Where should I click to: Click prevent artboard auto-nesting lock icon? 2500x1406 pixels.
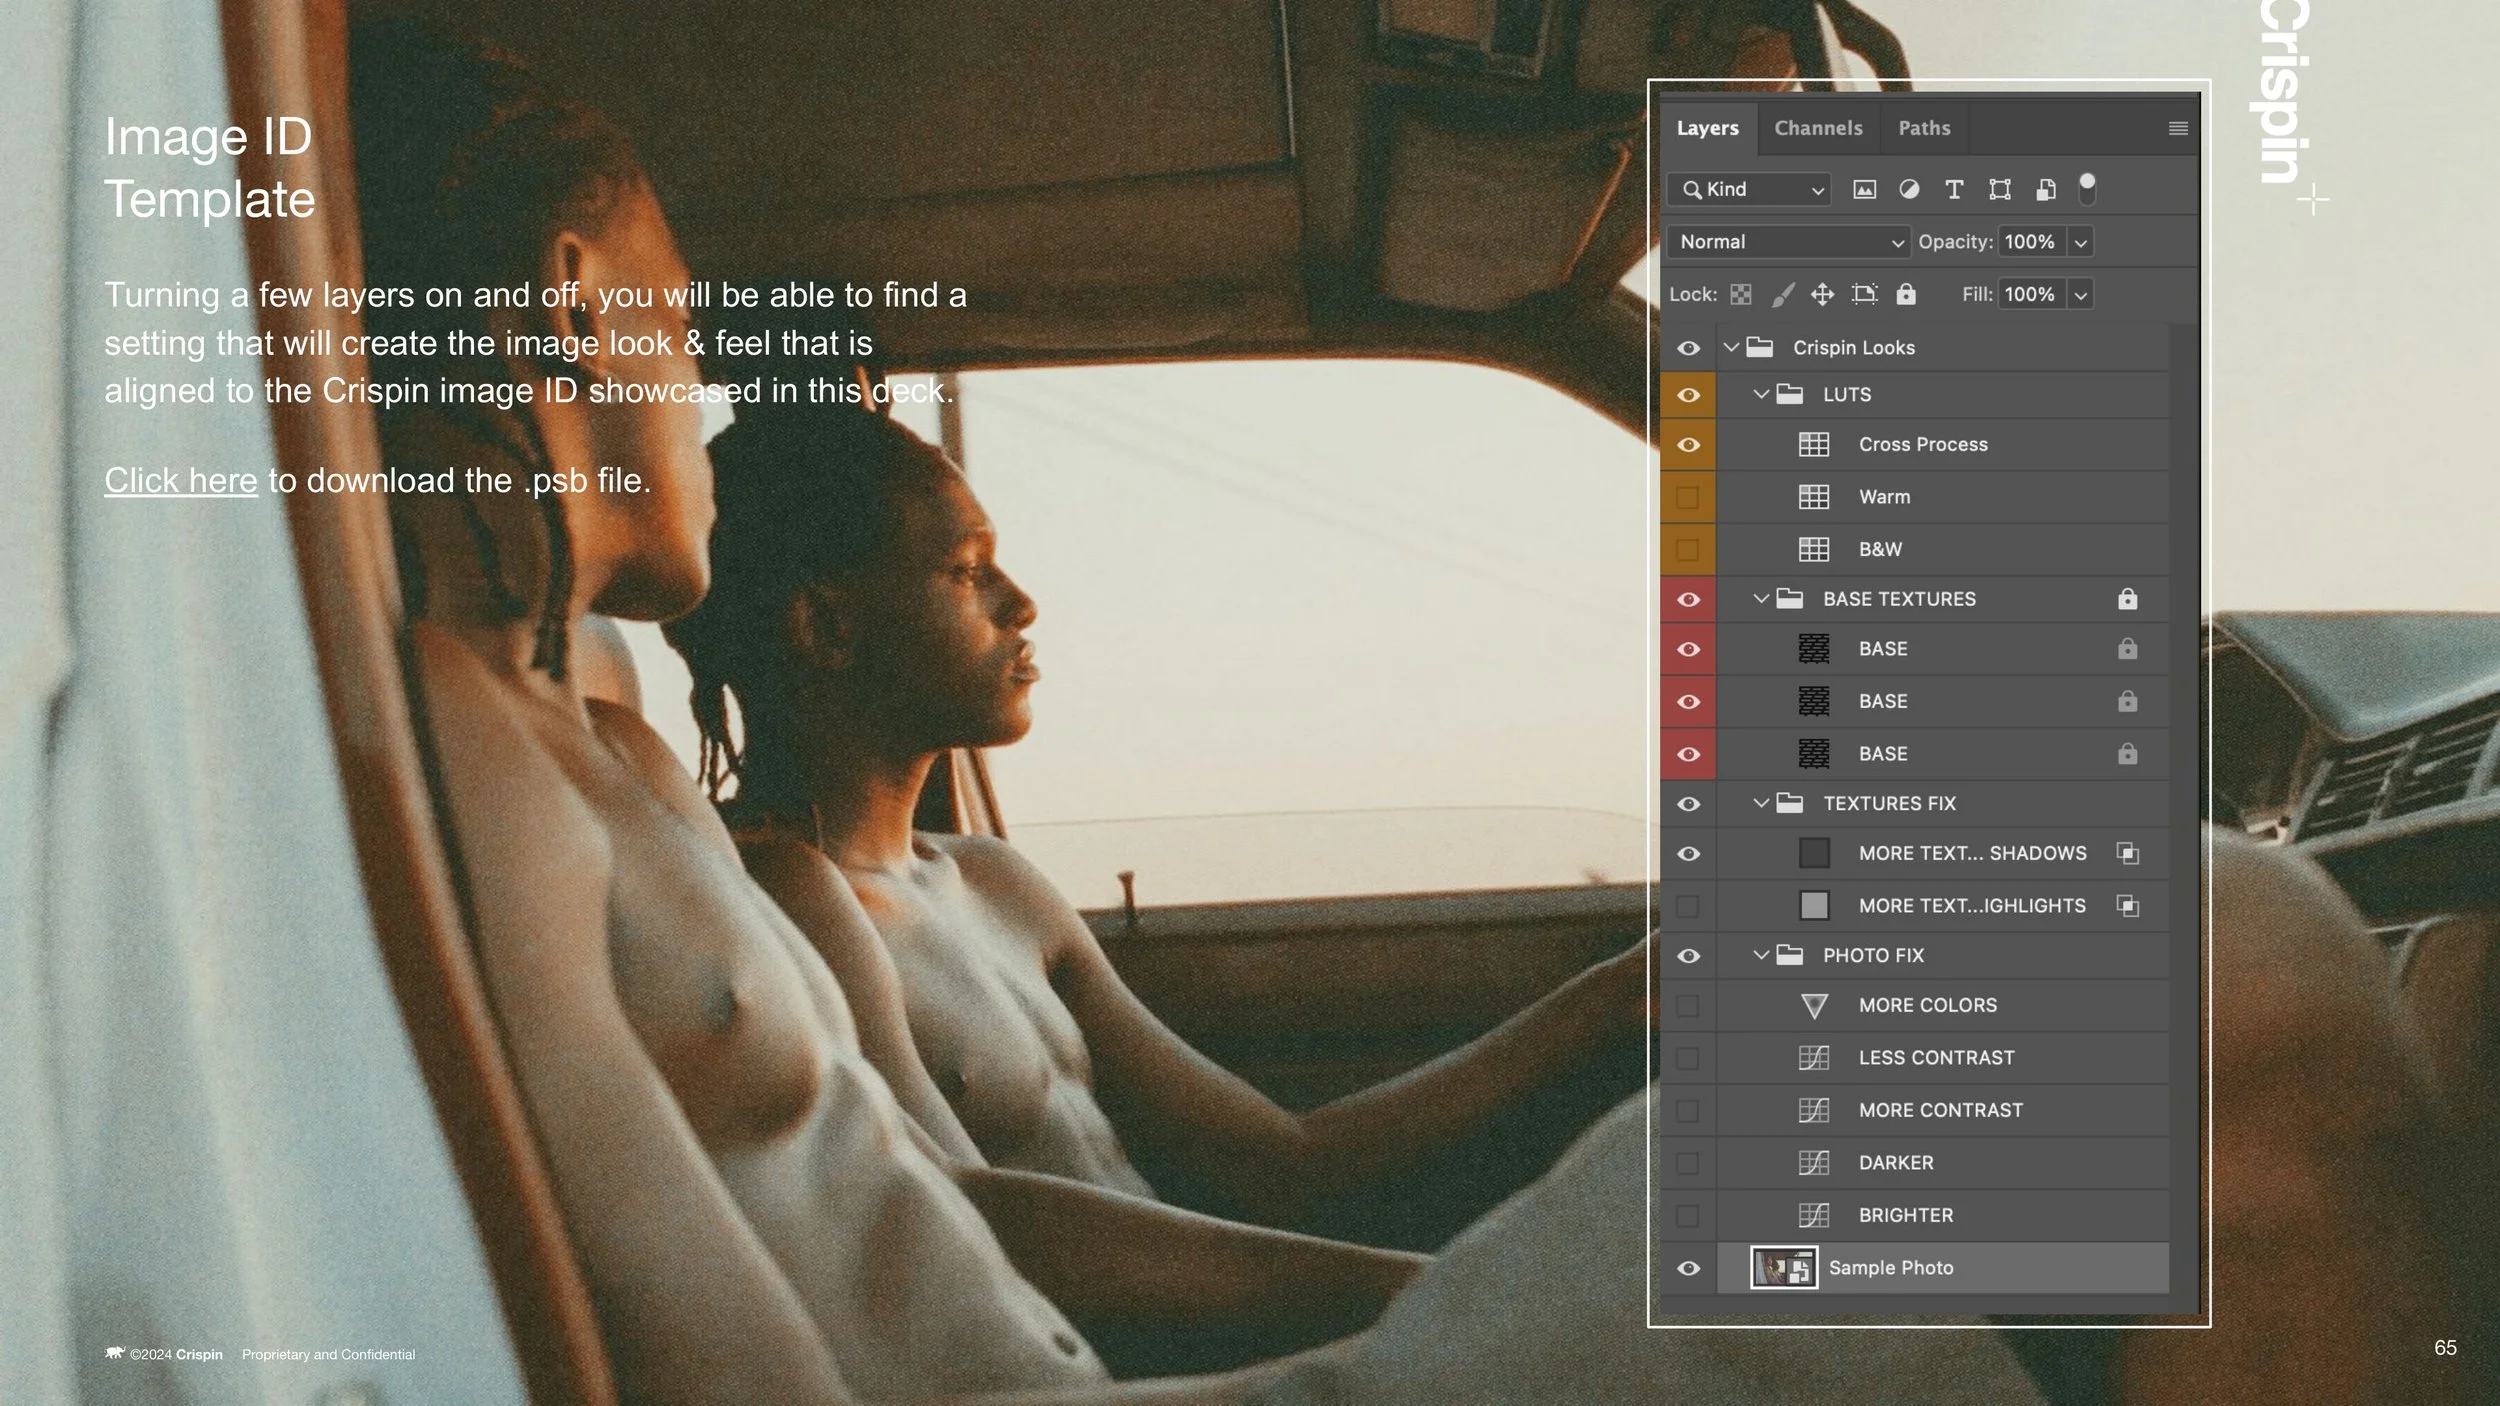tap(1864, 294)
